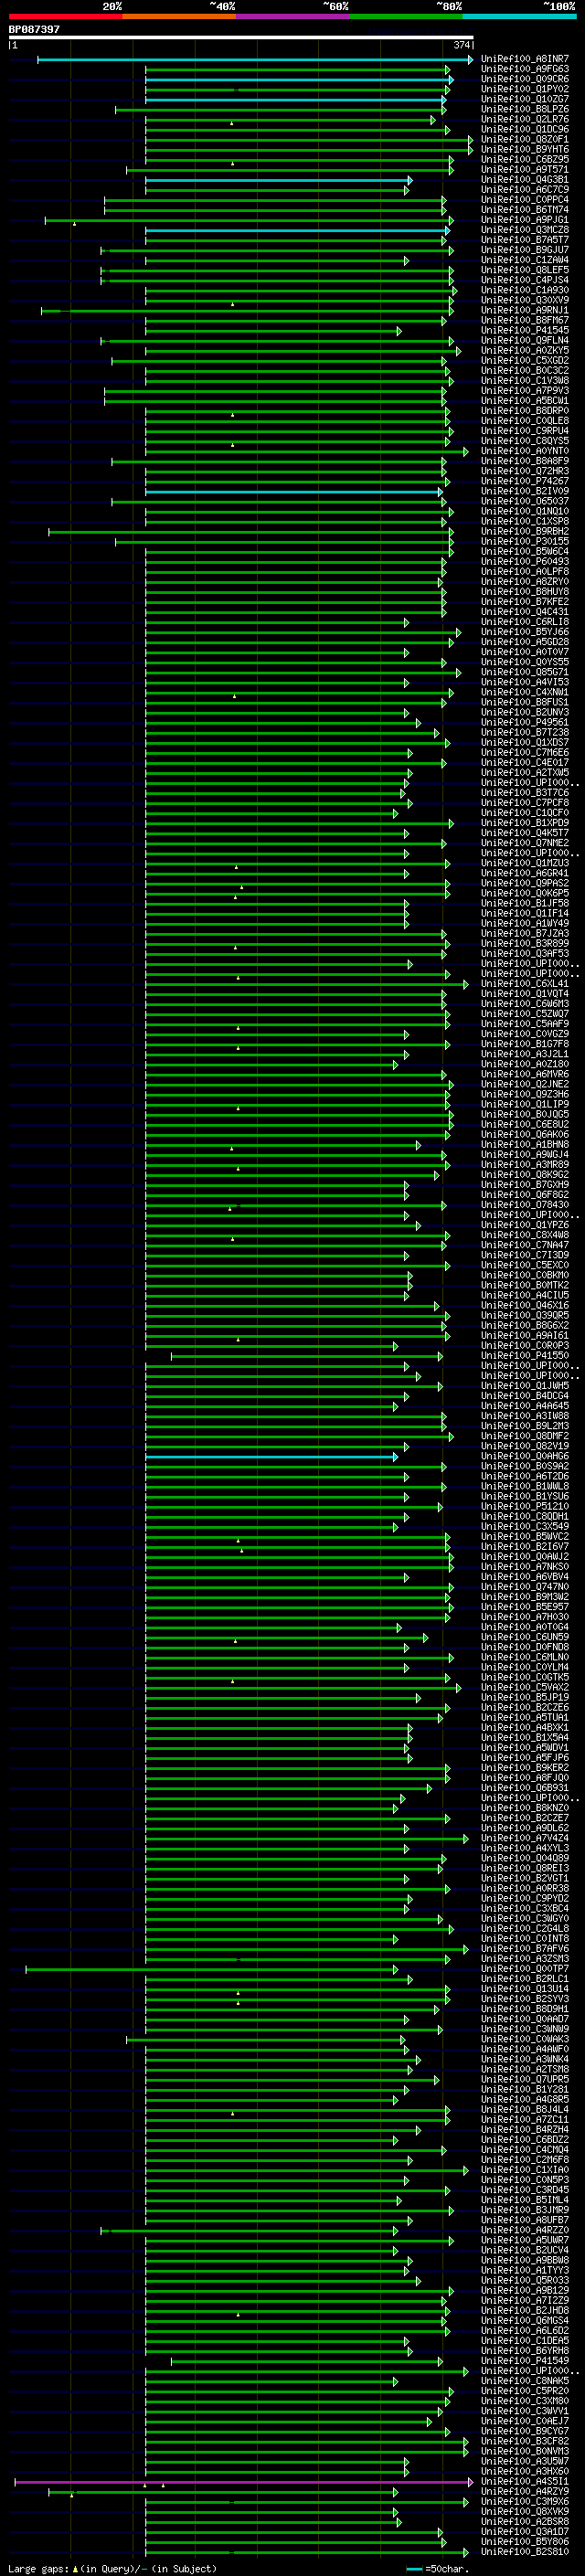
Task: Pick the UniRef100_B5WVC2 entry
Action: pos(525,1536)
